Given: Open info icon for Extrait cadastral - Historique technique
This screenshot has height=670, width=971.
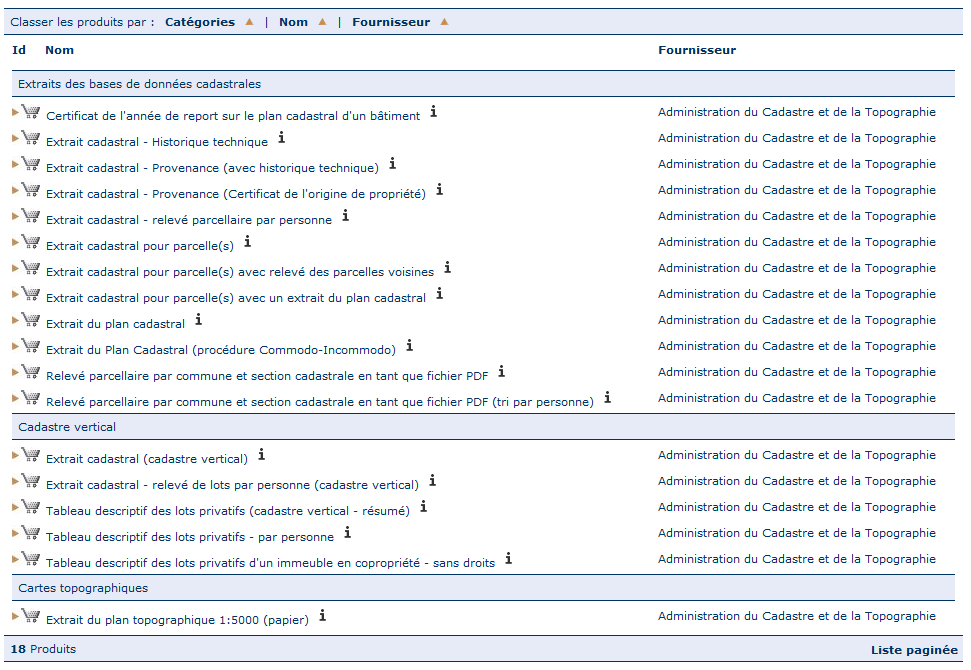Looking at the screenshot, I should point(282,138).
